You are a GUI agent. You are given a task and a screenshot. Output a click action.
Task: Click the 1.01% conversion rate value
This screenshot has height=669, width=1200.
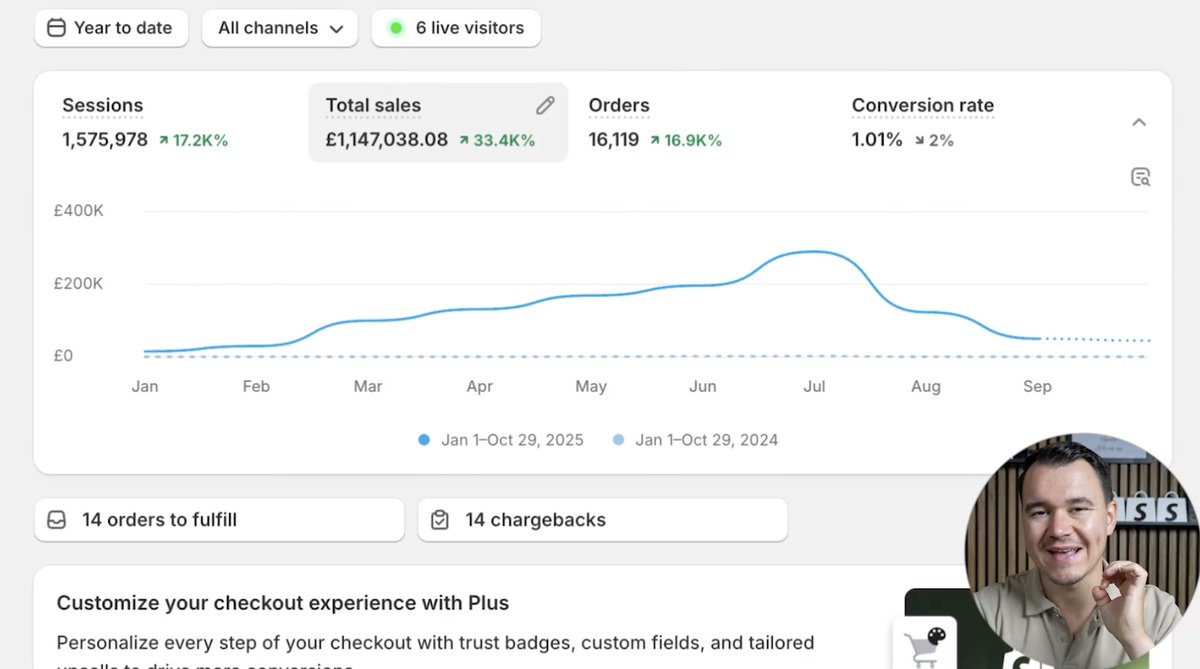click(877, 140)
